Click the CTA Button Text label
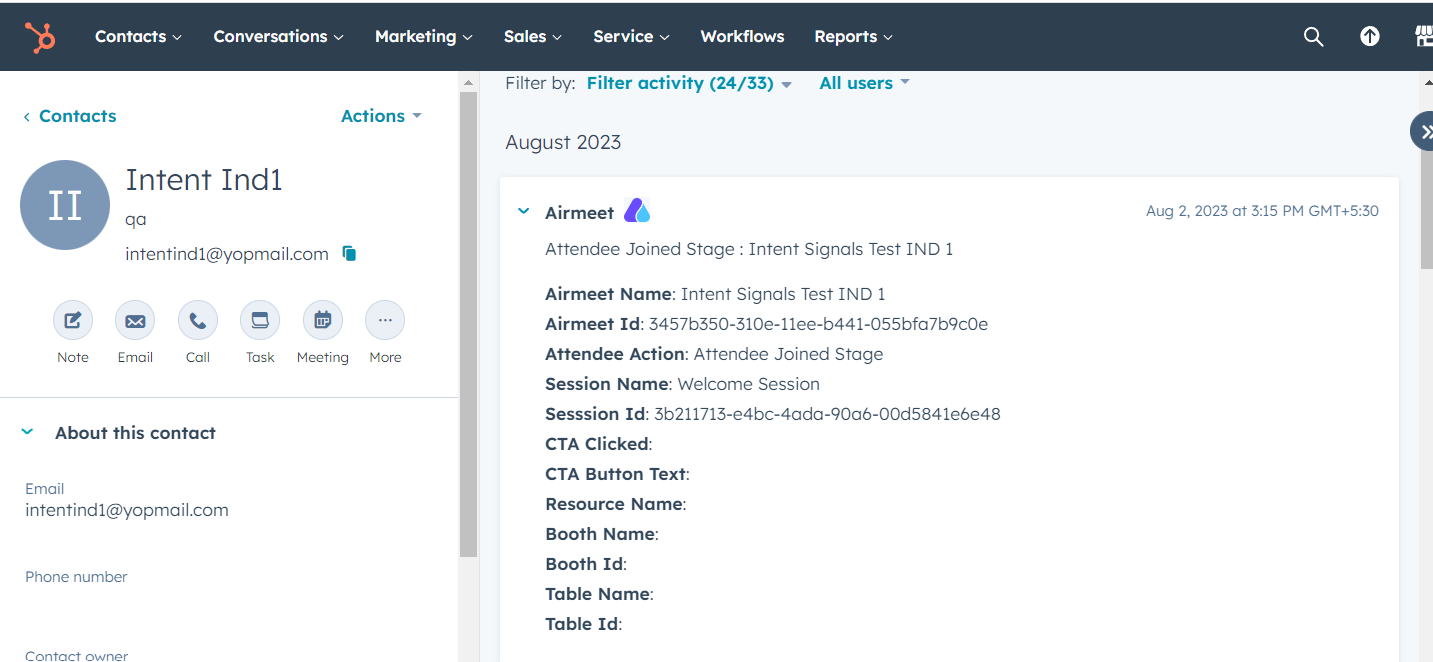 tap(617, 474)
